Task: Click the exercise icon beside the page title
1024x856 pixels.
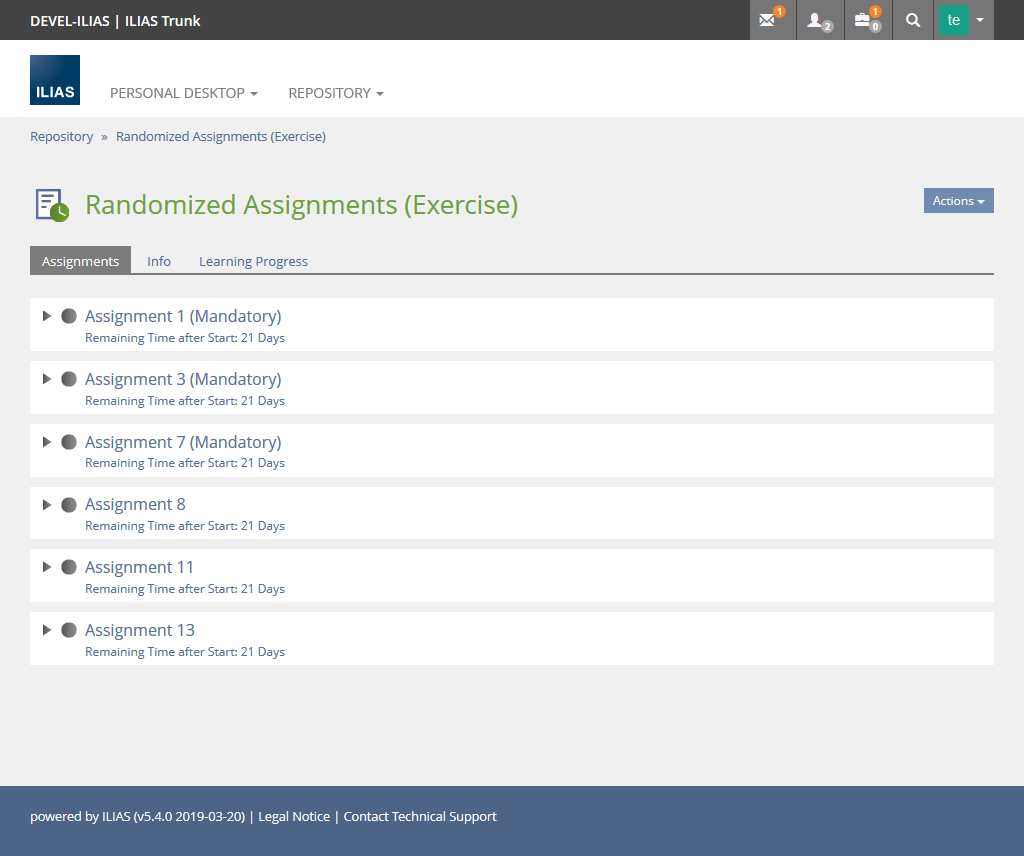Action: tap(52, 205)
